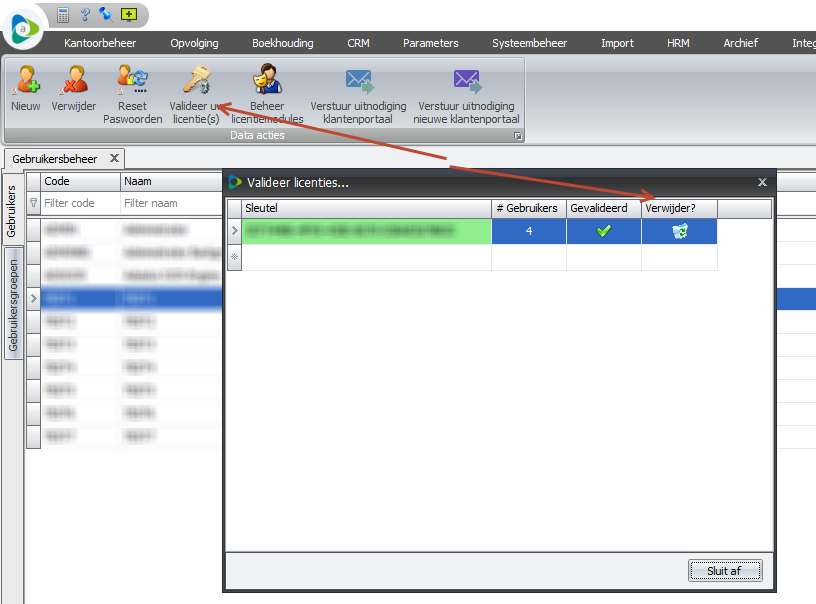Click the recycle bin icon under Verwijder?
Screen dimensions: 816x604
click(x=679, y=231)
